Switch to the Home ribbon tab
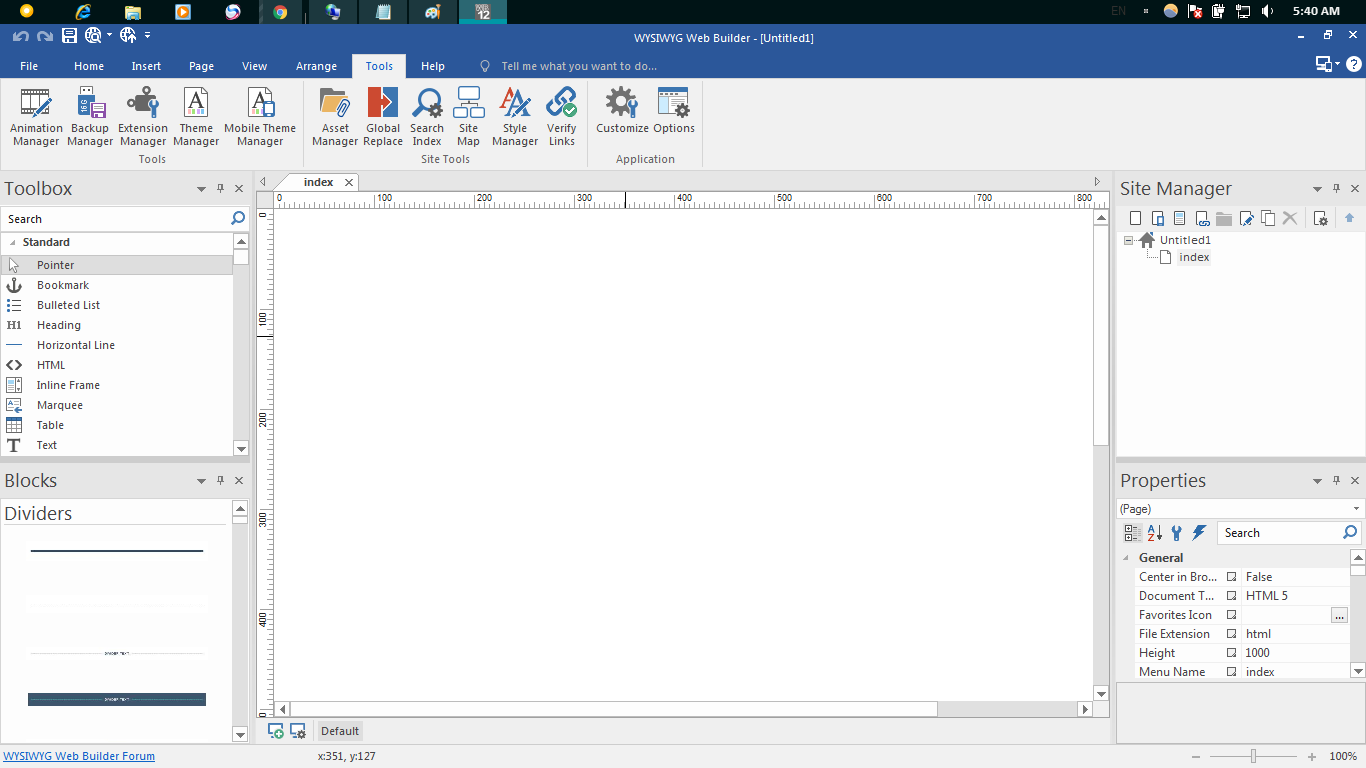 [89, 66]
